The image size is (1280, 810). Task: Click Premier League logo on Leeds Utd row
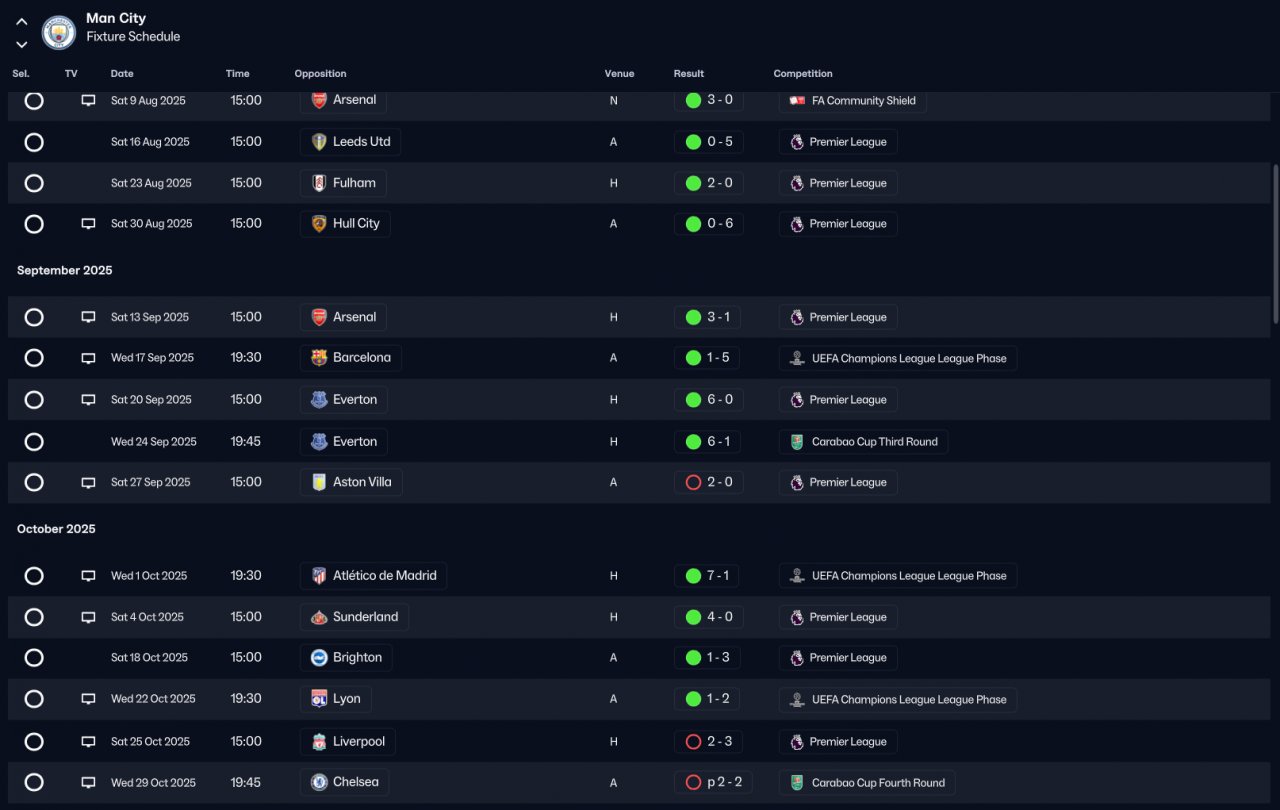click(x=797, y=142)
